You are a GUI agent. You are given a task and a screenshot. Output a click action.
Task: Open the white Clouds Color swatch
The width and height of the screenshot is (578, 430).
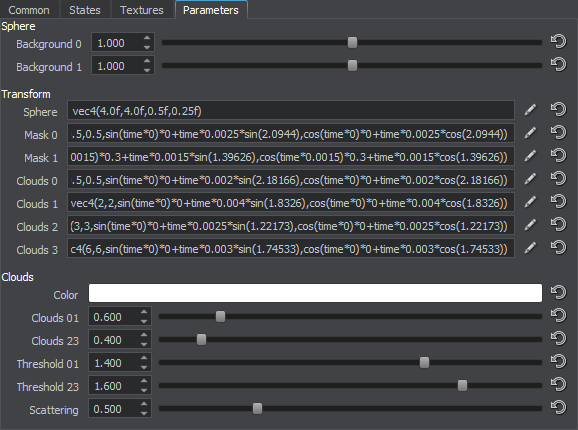click(315, 293)
